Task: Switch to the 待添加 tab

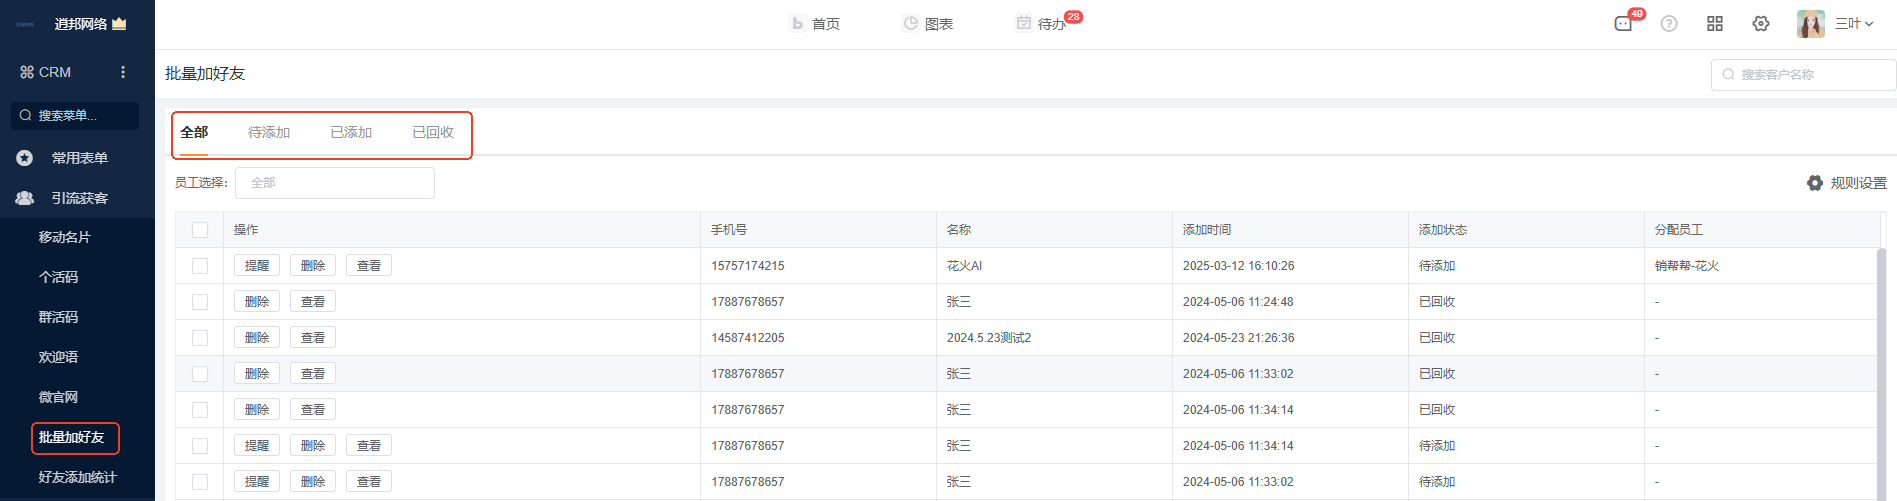Action: point(269,133)
